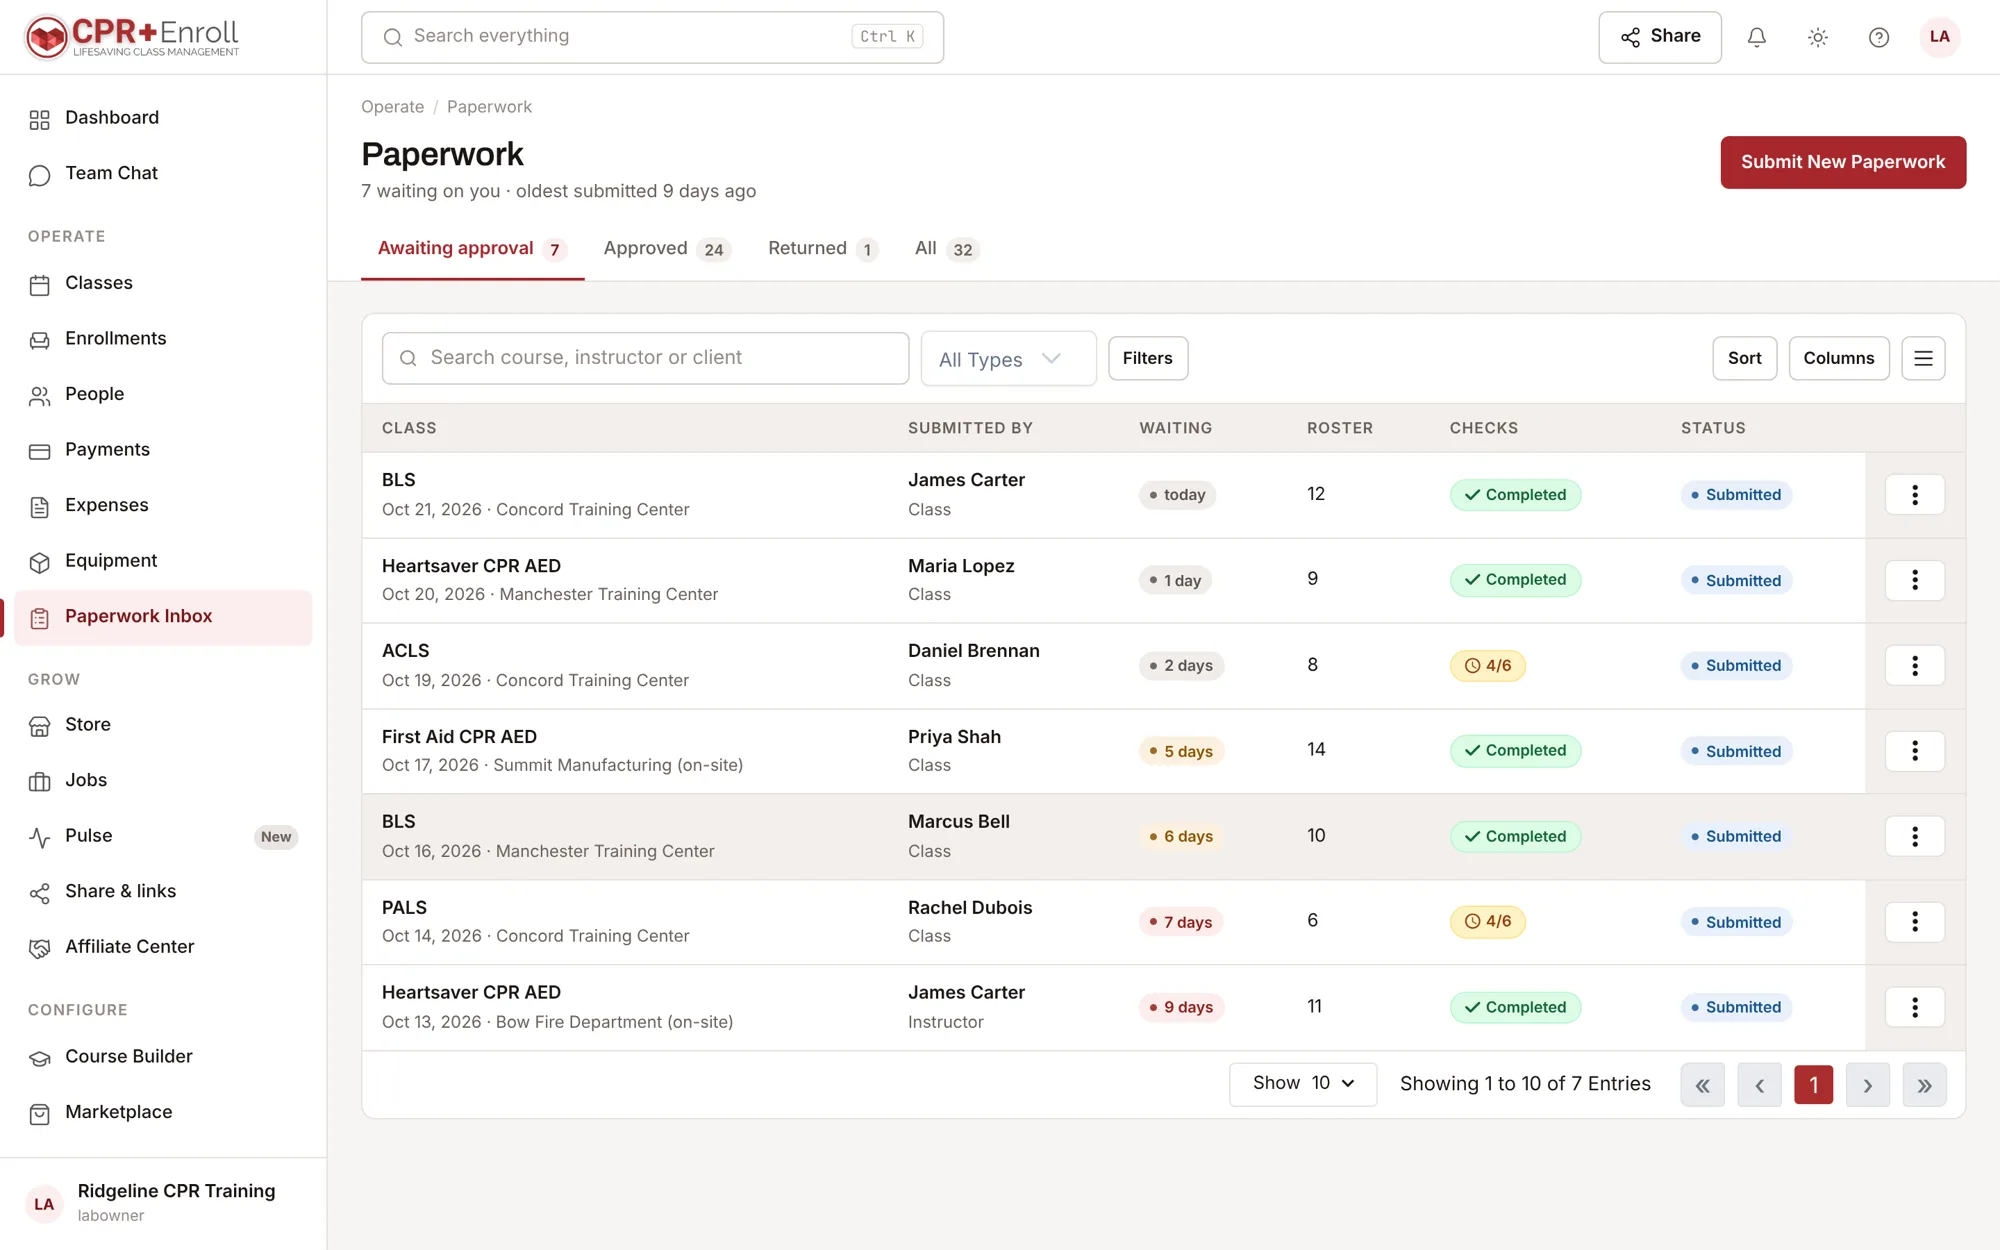Jump to last page double arrow
Viewport: 2000px width, 1250px height.
1924,1085
